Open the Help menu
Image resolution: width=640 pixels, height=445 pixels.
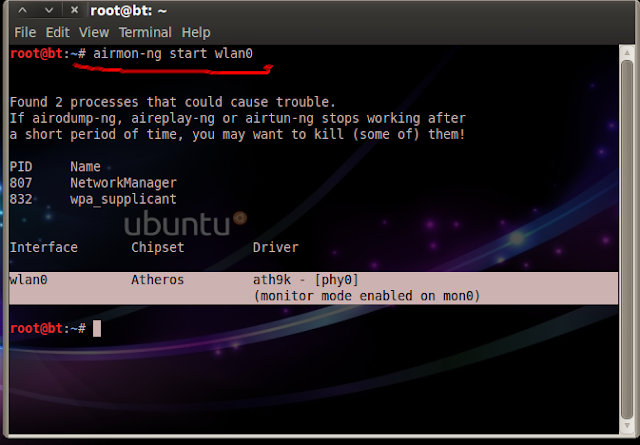[196, 32]
